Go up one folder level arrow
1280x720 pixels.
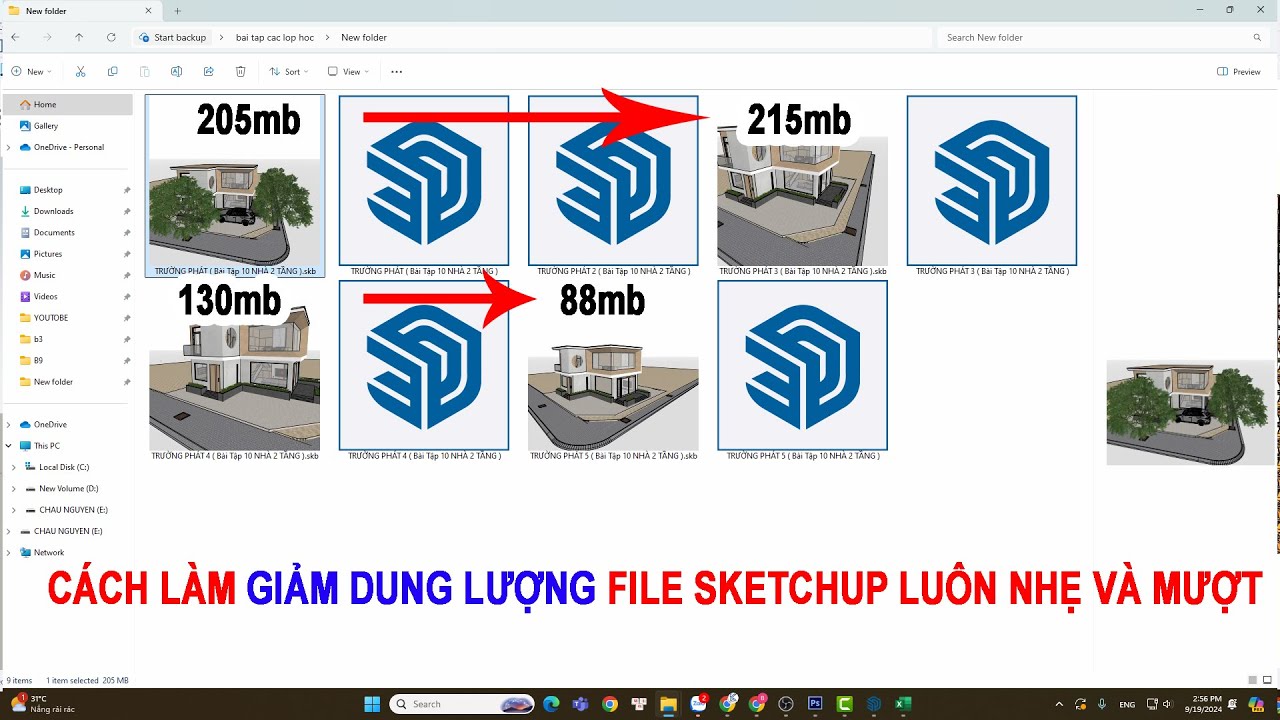pos(79,37)
